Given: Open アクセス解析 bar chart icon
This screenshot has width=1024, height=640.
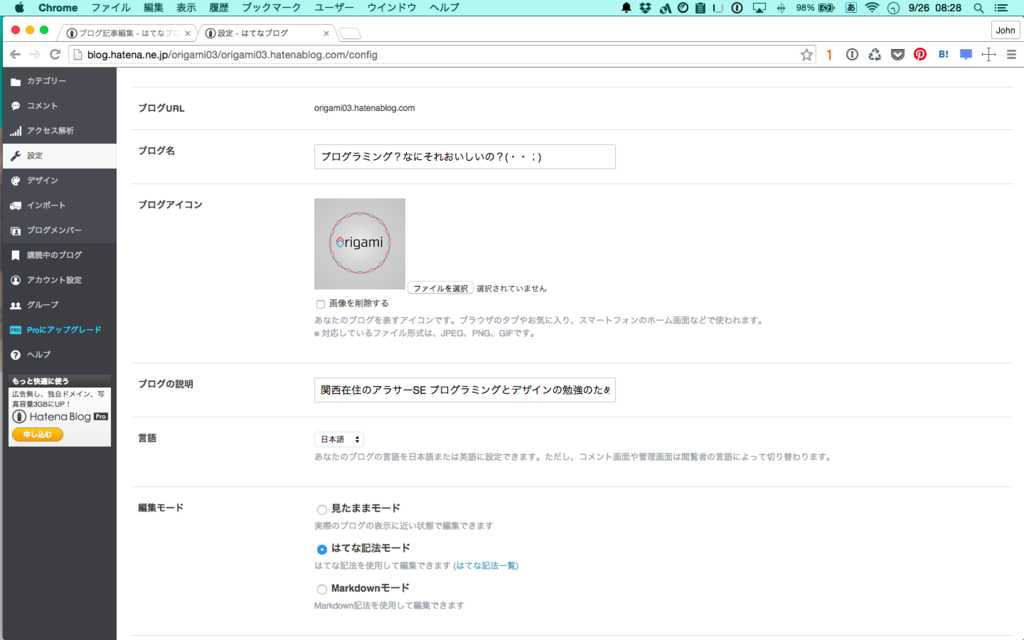Looking at the screenshot, I should coord(16,131).
